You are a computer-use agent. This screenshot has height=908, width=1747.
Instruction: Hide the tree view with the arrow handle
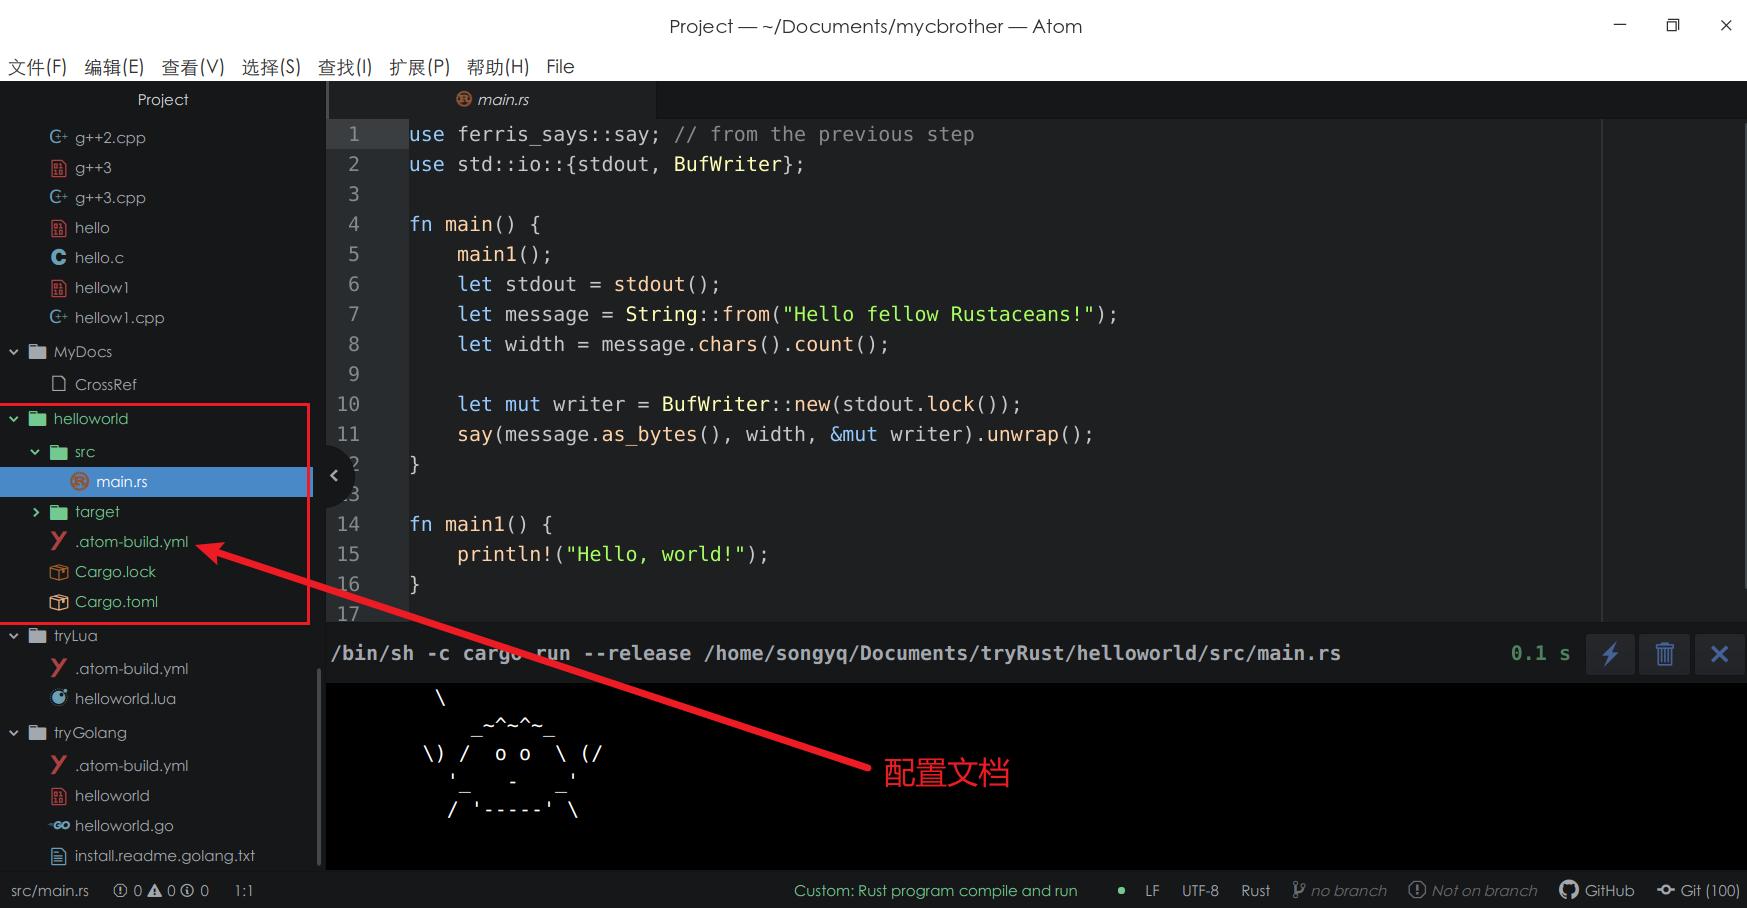pos(336,475)
